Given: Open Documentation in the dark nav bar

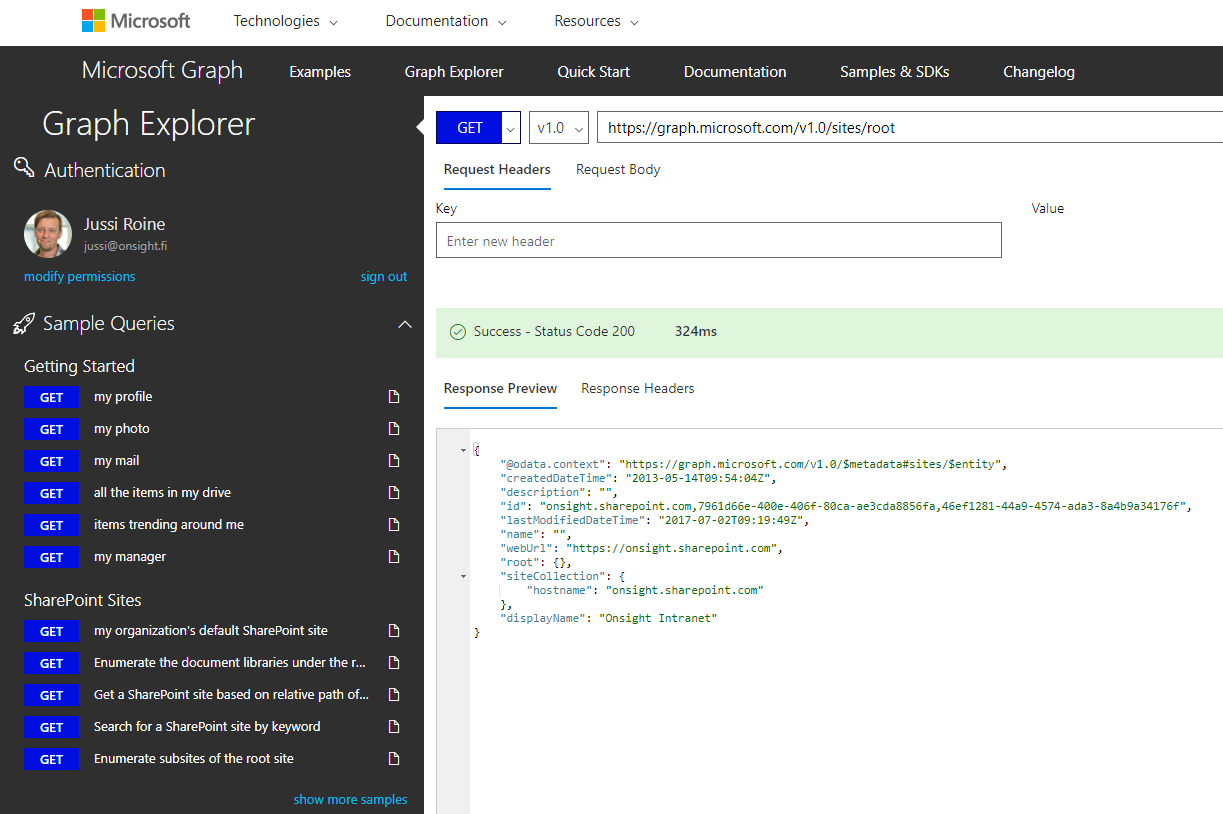Looking at the screenshot, I should click(x=735, y=72).
